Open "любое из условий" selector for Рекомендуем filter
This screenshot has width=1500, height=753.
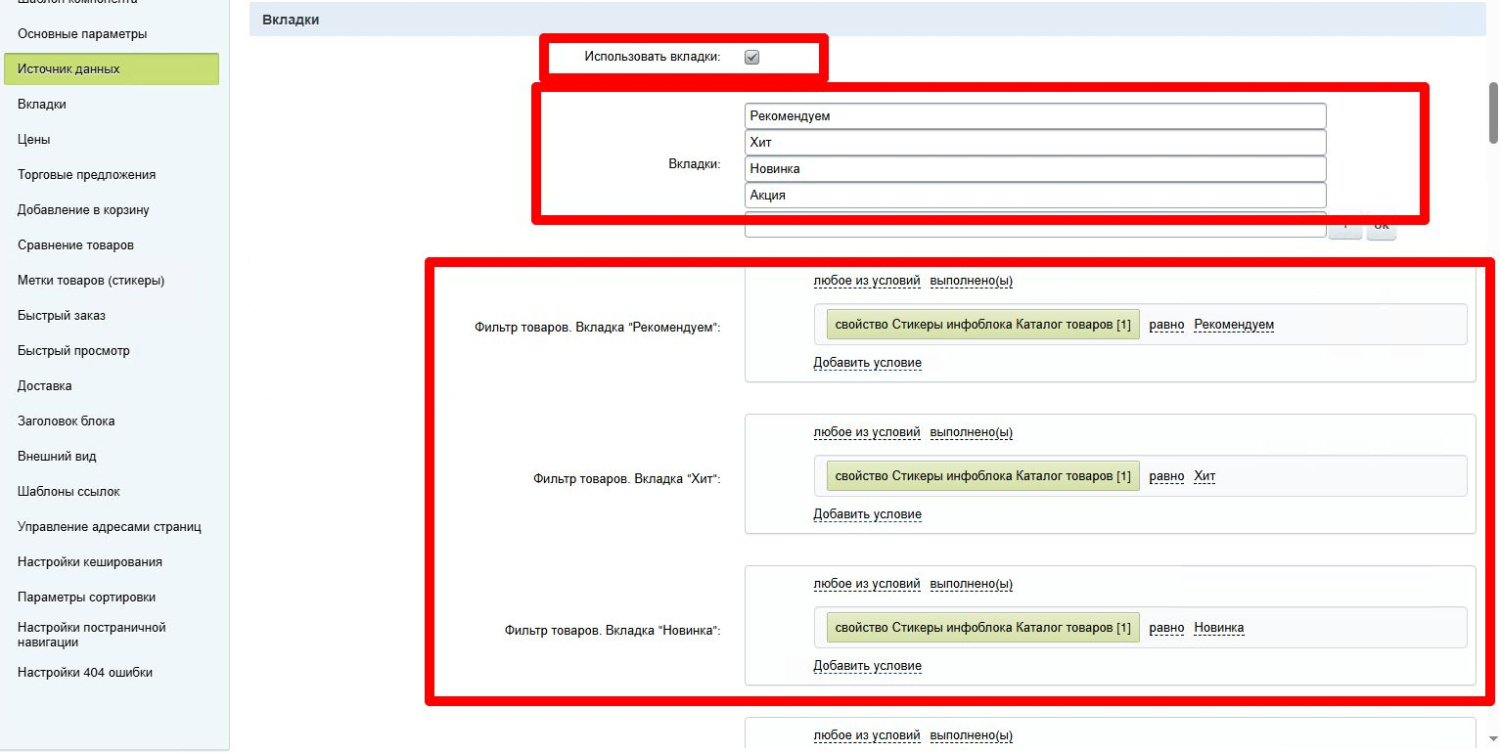tap(866, 281)
